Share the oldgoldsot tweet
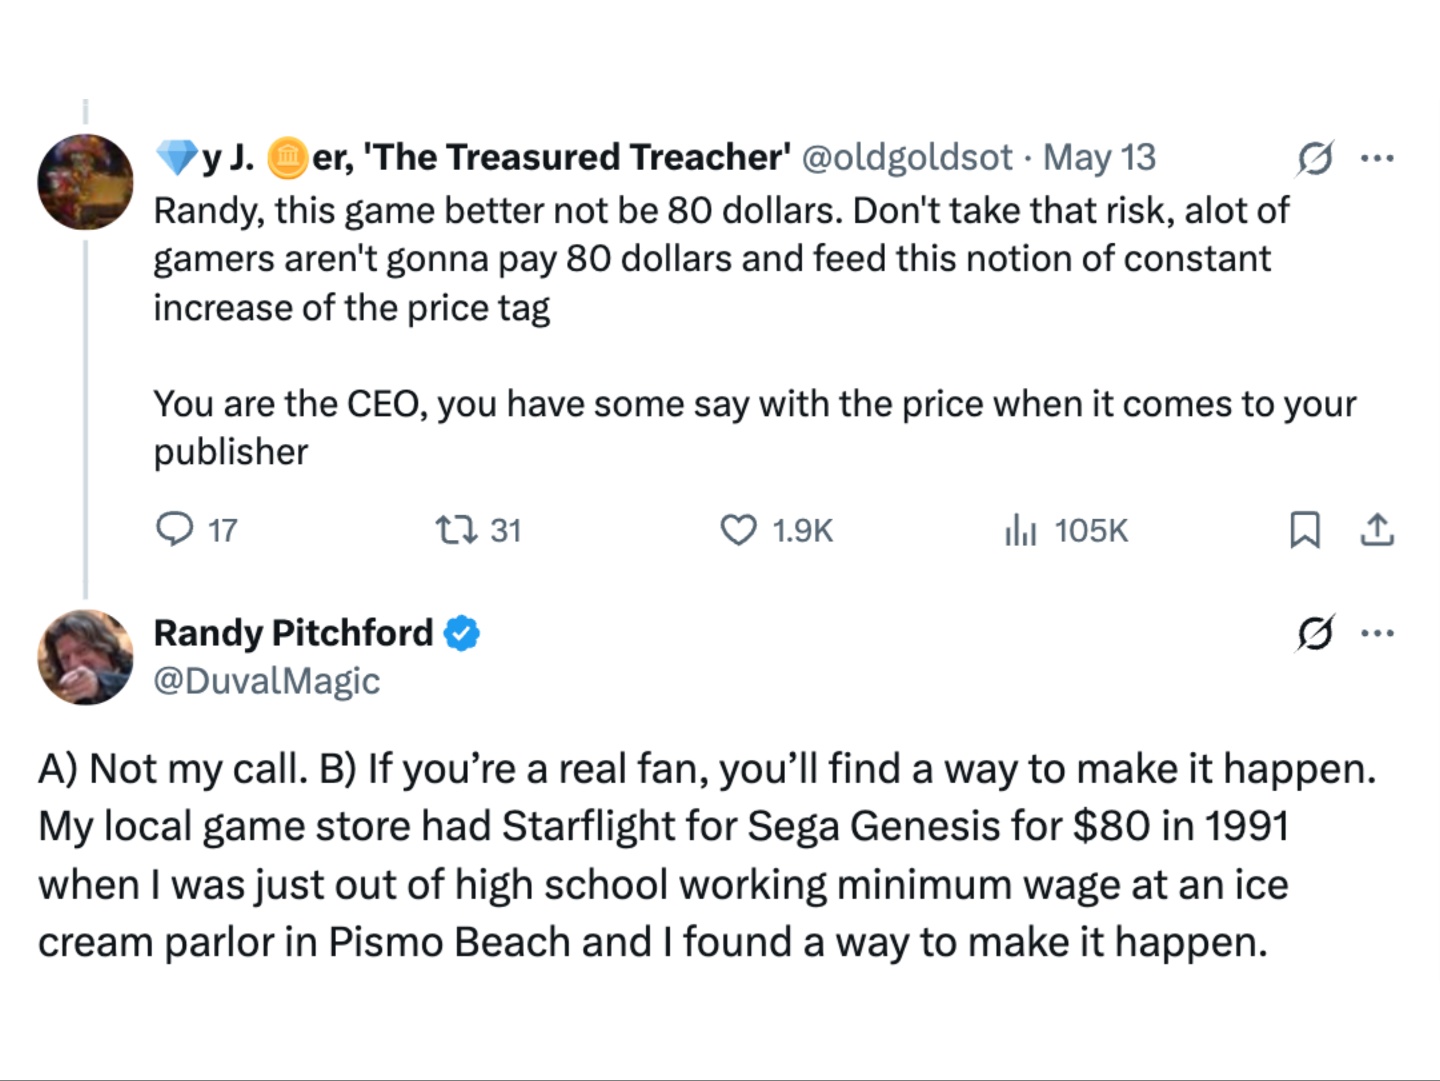Image resolution: width=1440 pixels, height=1081 pixels. point(1377,529)
